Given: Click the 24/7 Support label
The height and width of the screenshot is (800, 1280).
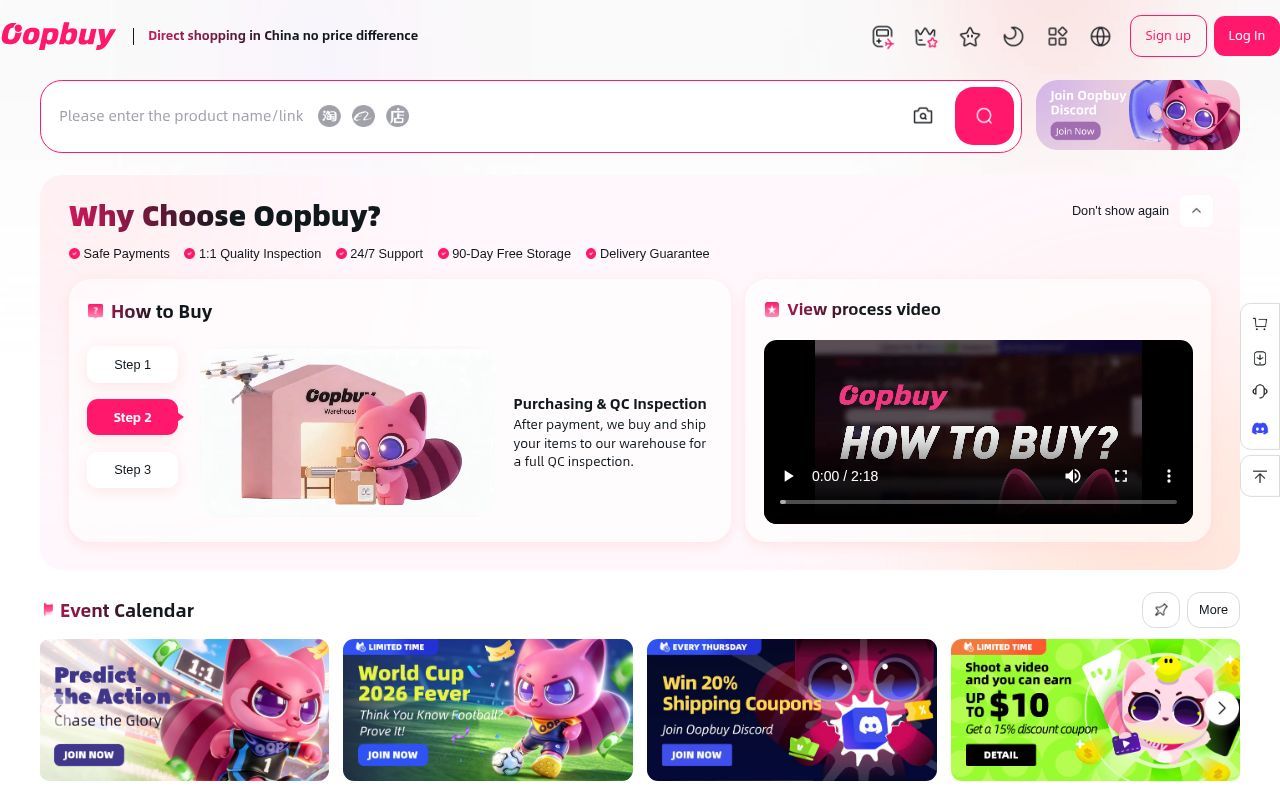Looking at the screenshot, I should (386, 254).
